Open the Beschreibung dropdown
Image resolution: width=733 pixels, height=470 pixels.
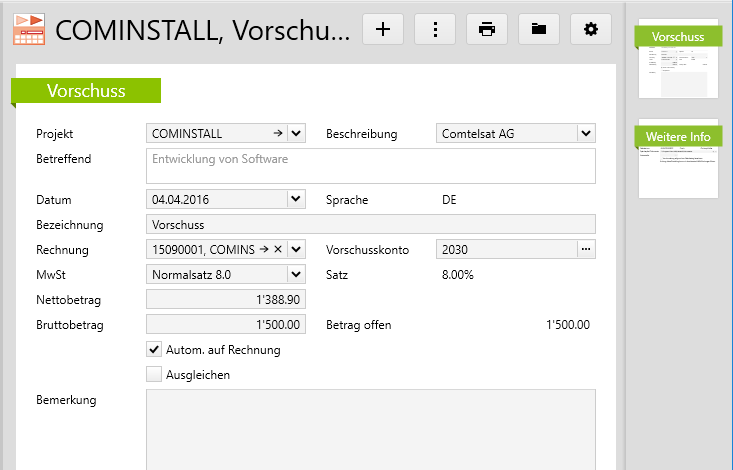coord(586,133)
